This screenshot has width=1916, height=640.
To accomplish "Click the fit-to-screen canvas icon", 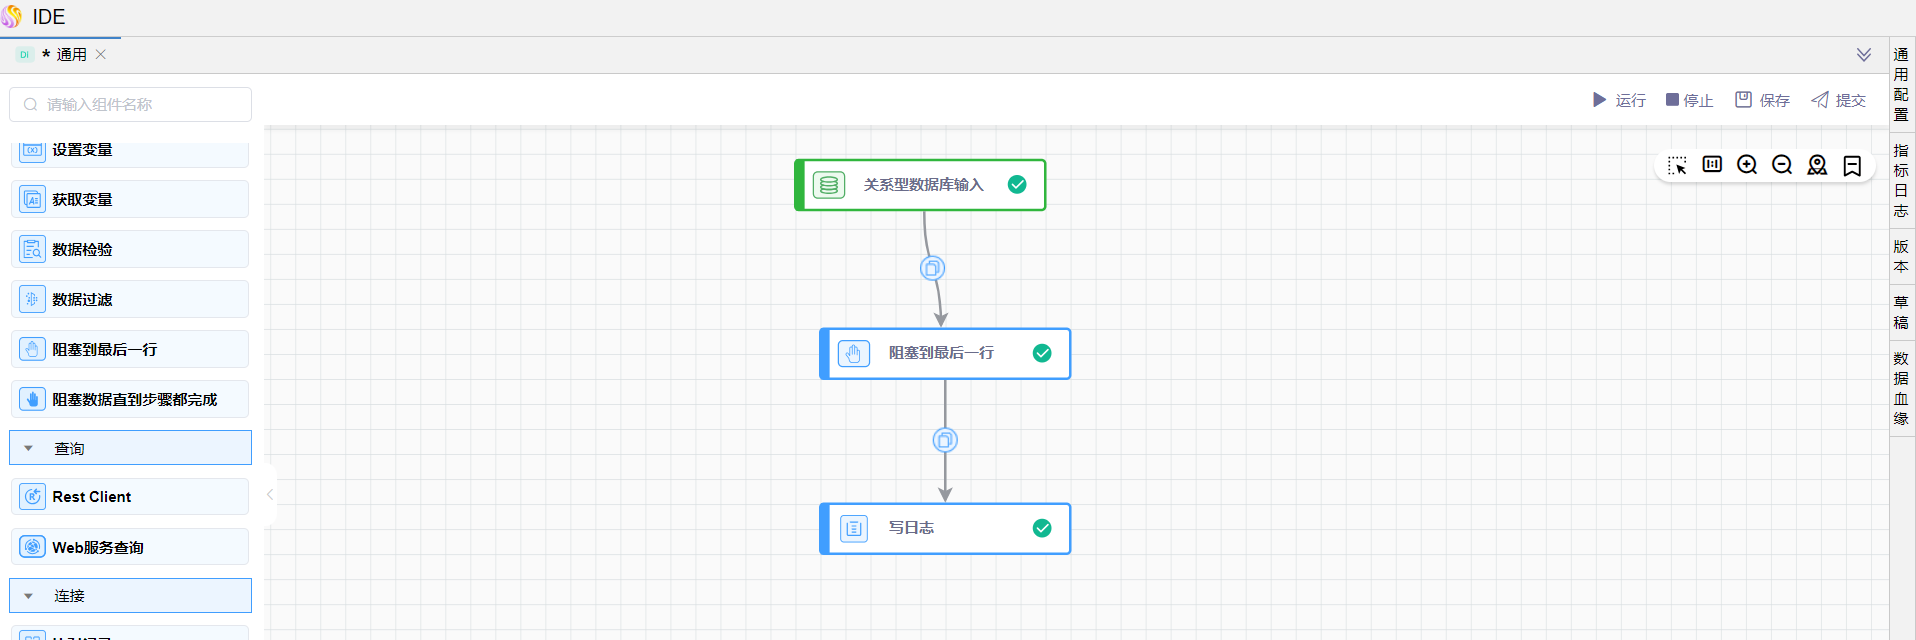I will coord(1712,165).
